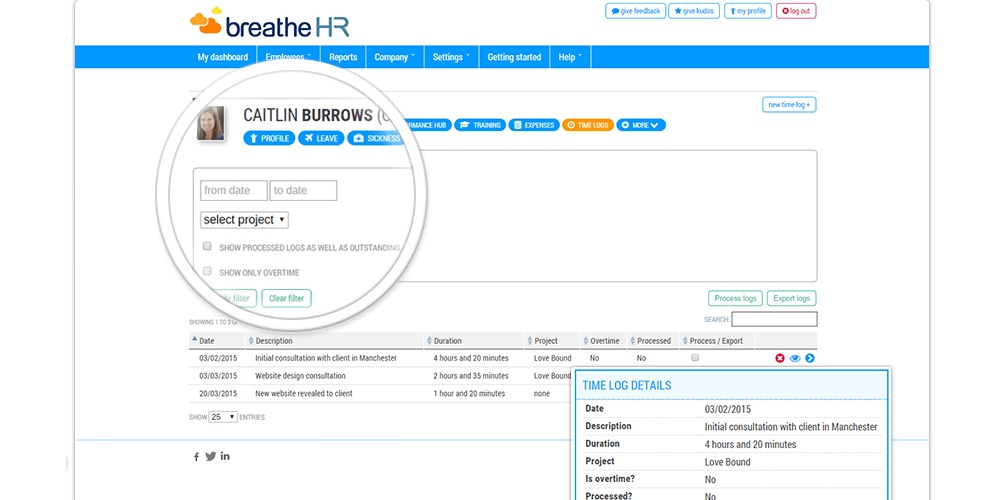Click the 'Time Log Details' popup heading
The width and height of the screenshot is (1000, 500).
[x=627, y=386]
